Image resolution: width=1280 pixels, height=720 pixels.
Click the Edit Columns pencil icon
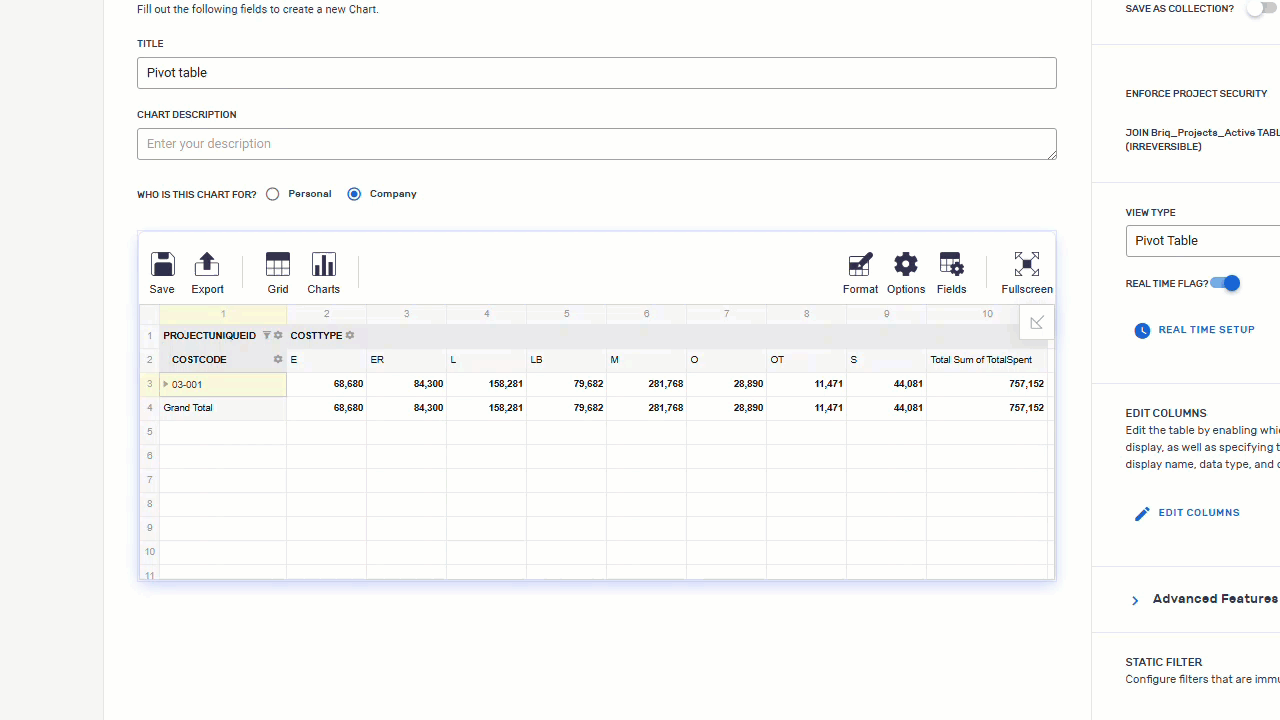pyautogui.click(x=1142, y=514)
